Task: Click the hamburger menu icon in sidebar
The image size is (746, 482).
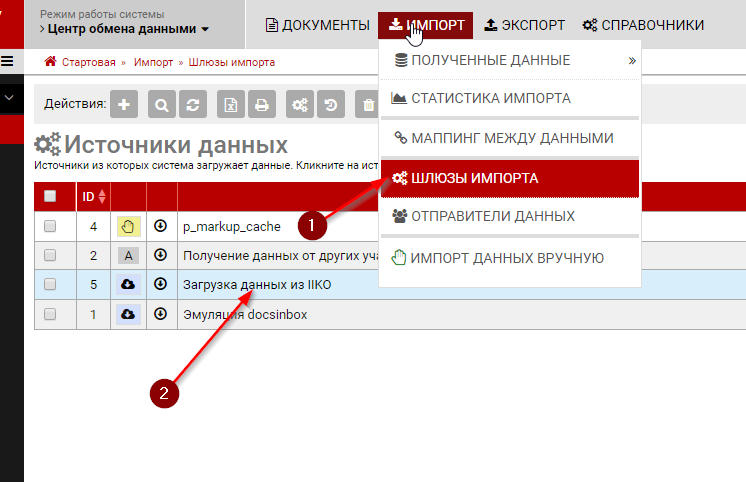Action: 7,62
